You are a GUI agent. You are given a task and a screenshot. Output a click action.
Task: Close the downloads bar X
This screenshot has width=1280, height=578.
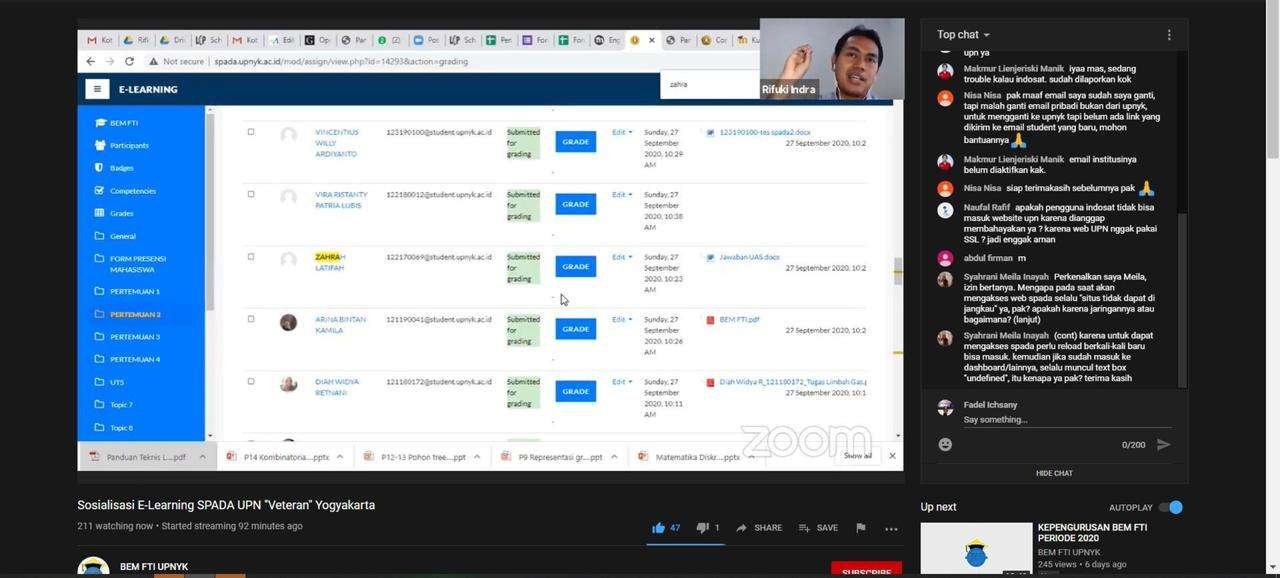click(892, 456)
